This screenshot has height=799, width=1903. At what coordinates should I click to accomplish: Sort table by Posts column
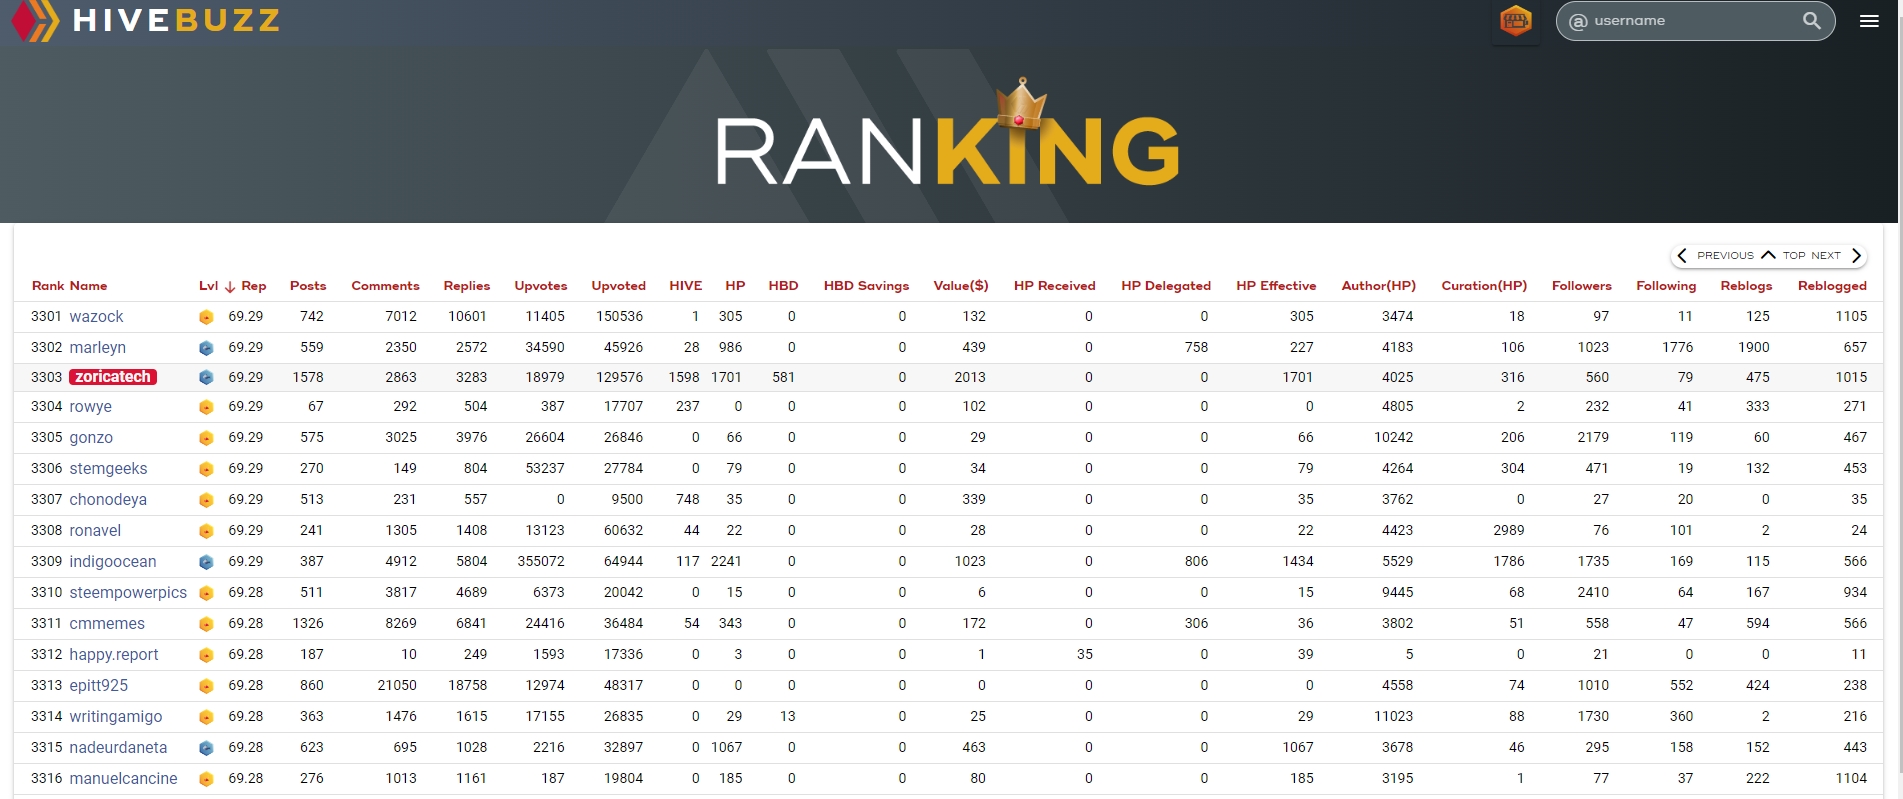click(308, 286)
